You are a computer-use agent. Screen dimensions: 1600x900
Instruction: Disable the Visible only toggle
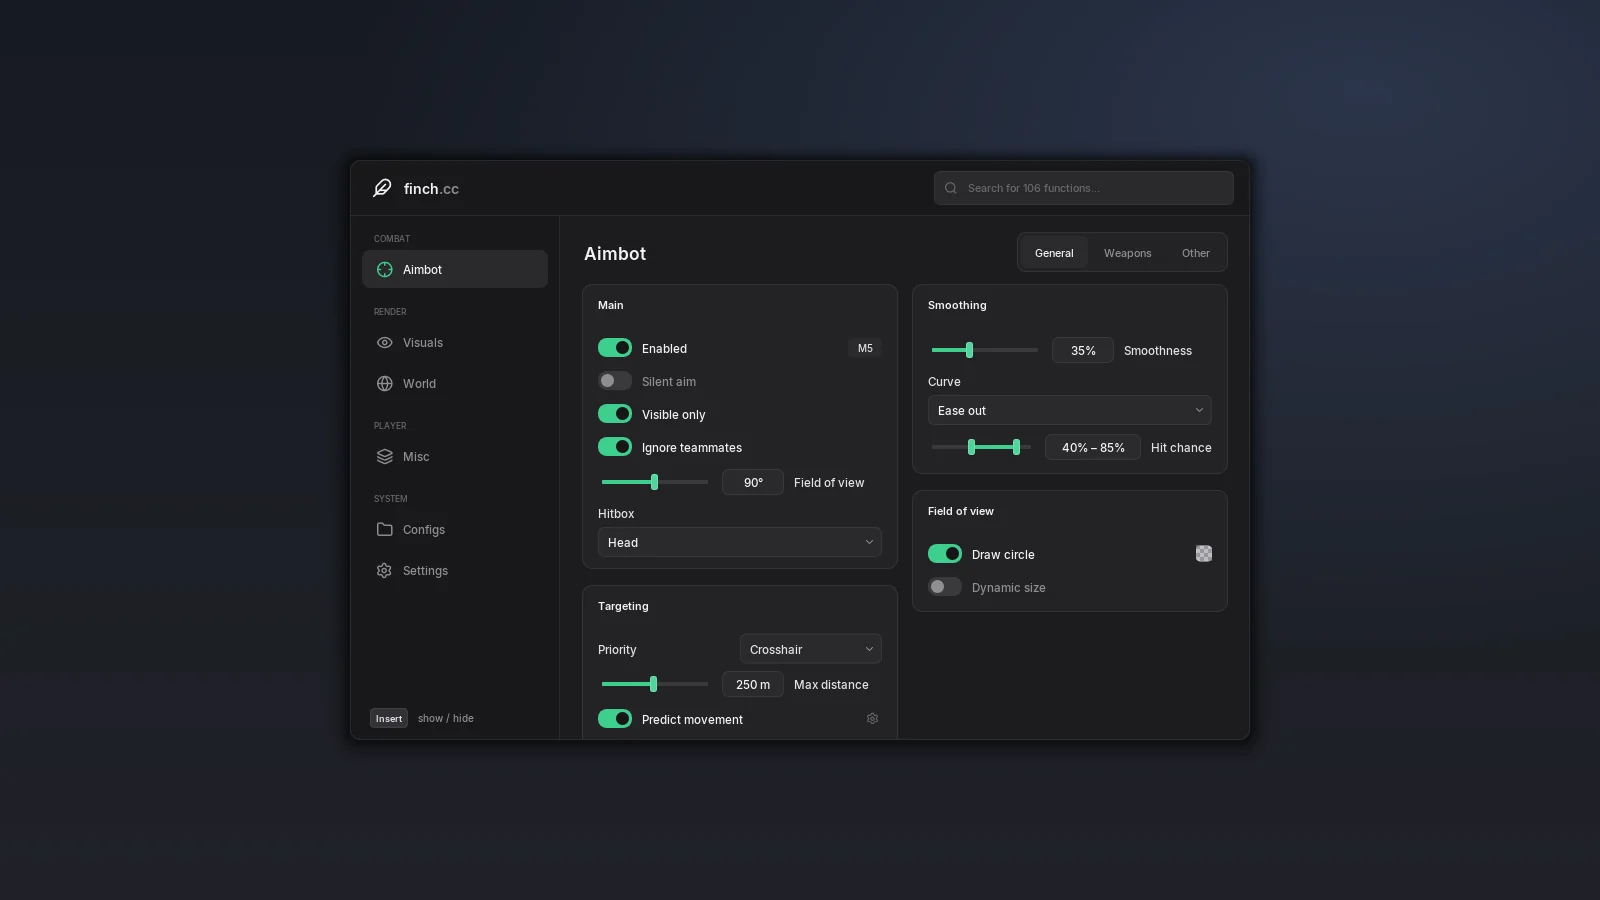tap(615, 414)
